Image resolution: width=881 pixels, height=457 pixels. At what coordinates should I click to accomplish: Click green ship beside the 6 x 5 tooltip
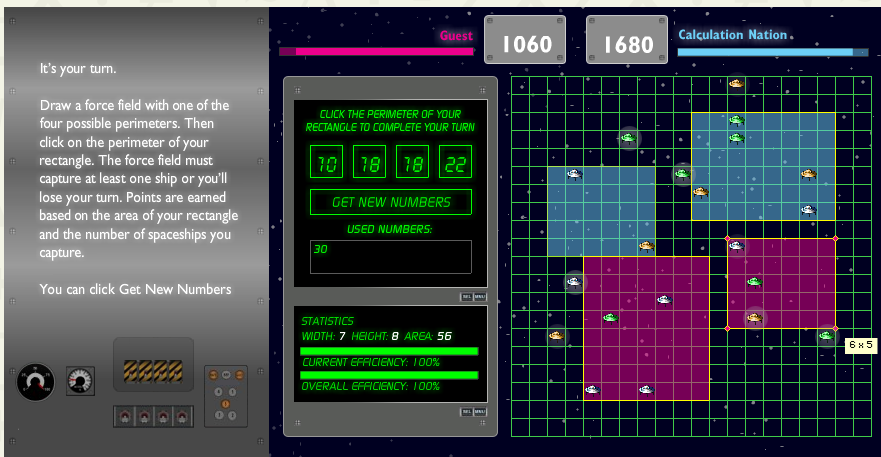tap(826, 336)
